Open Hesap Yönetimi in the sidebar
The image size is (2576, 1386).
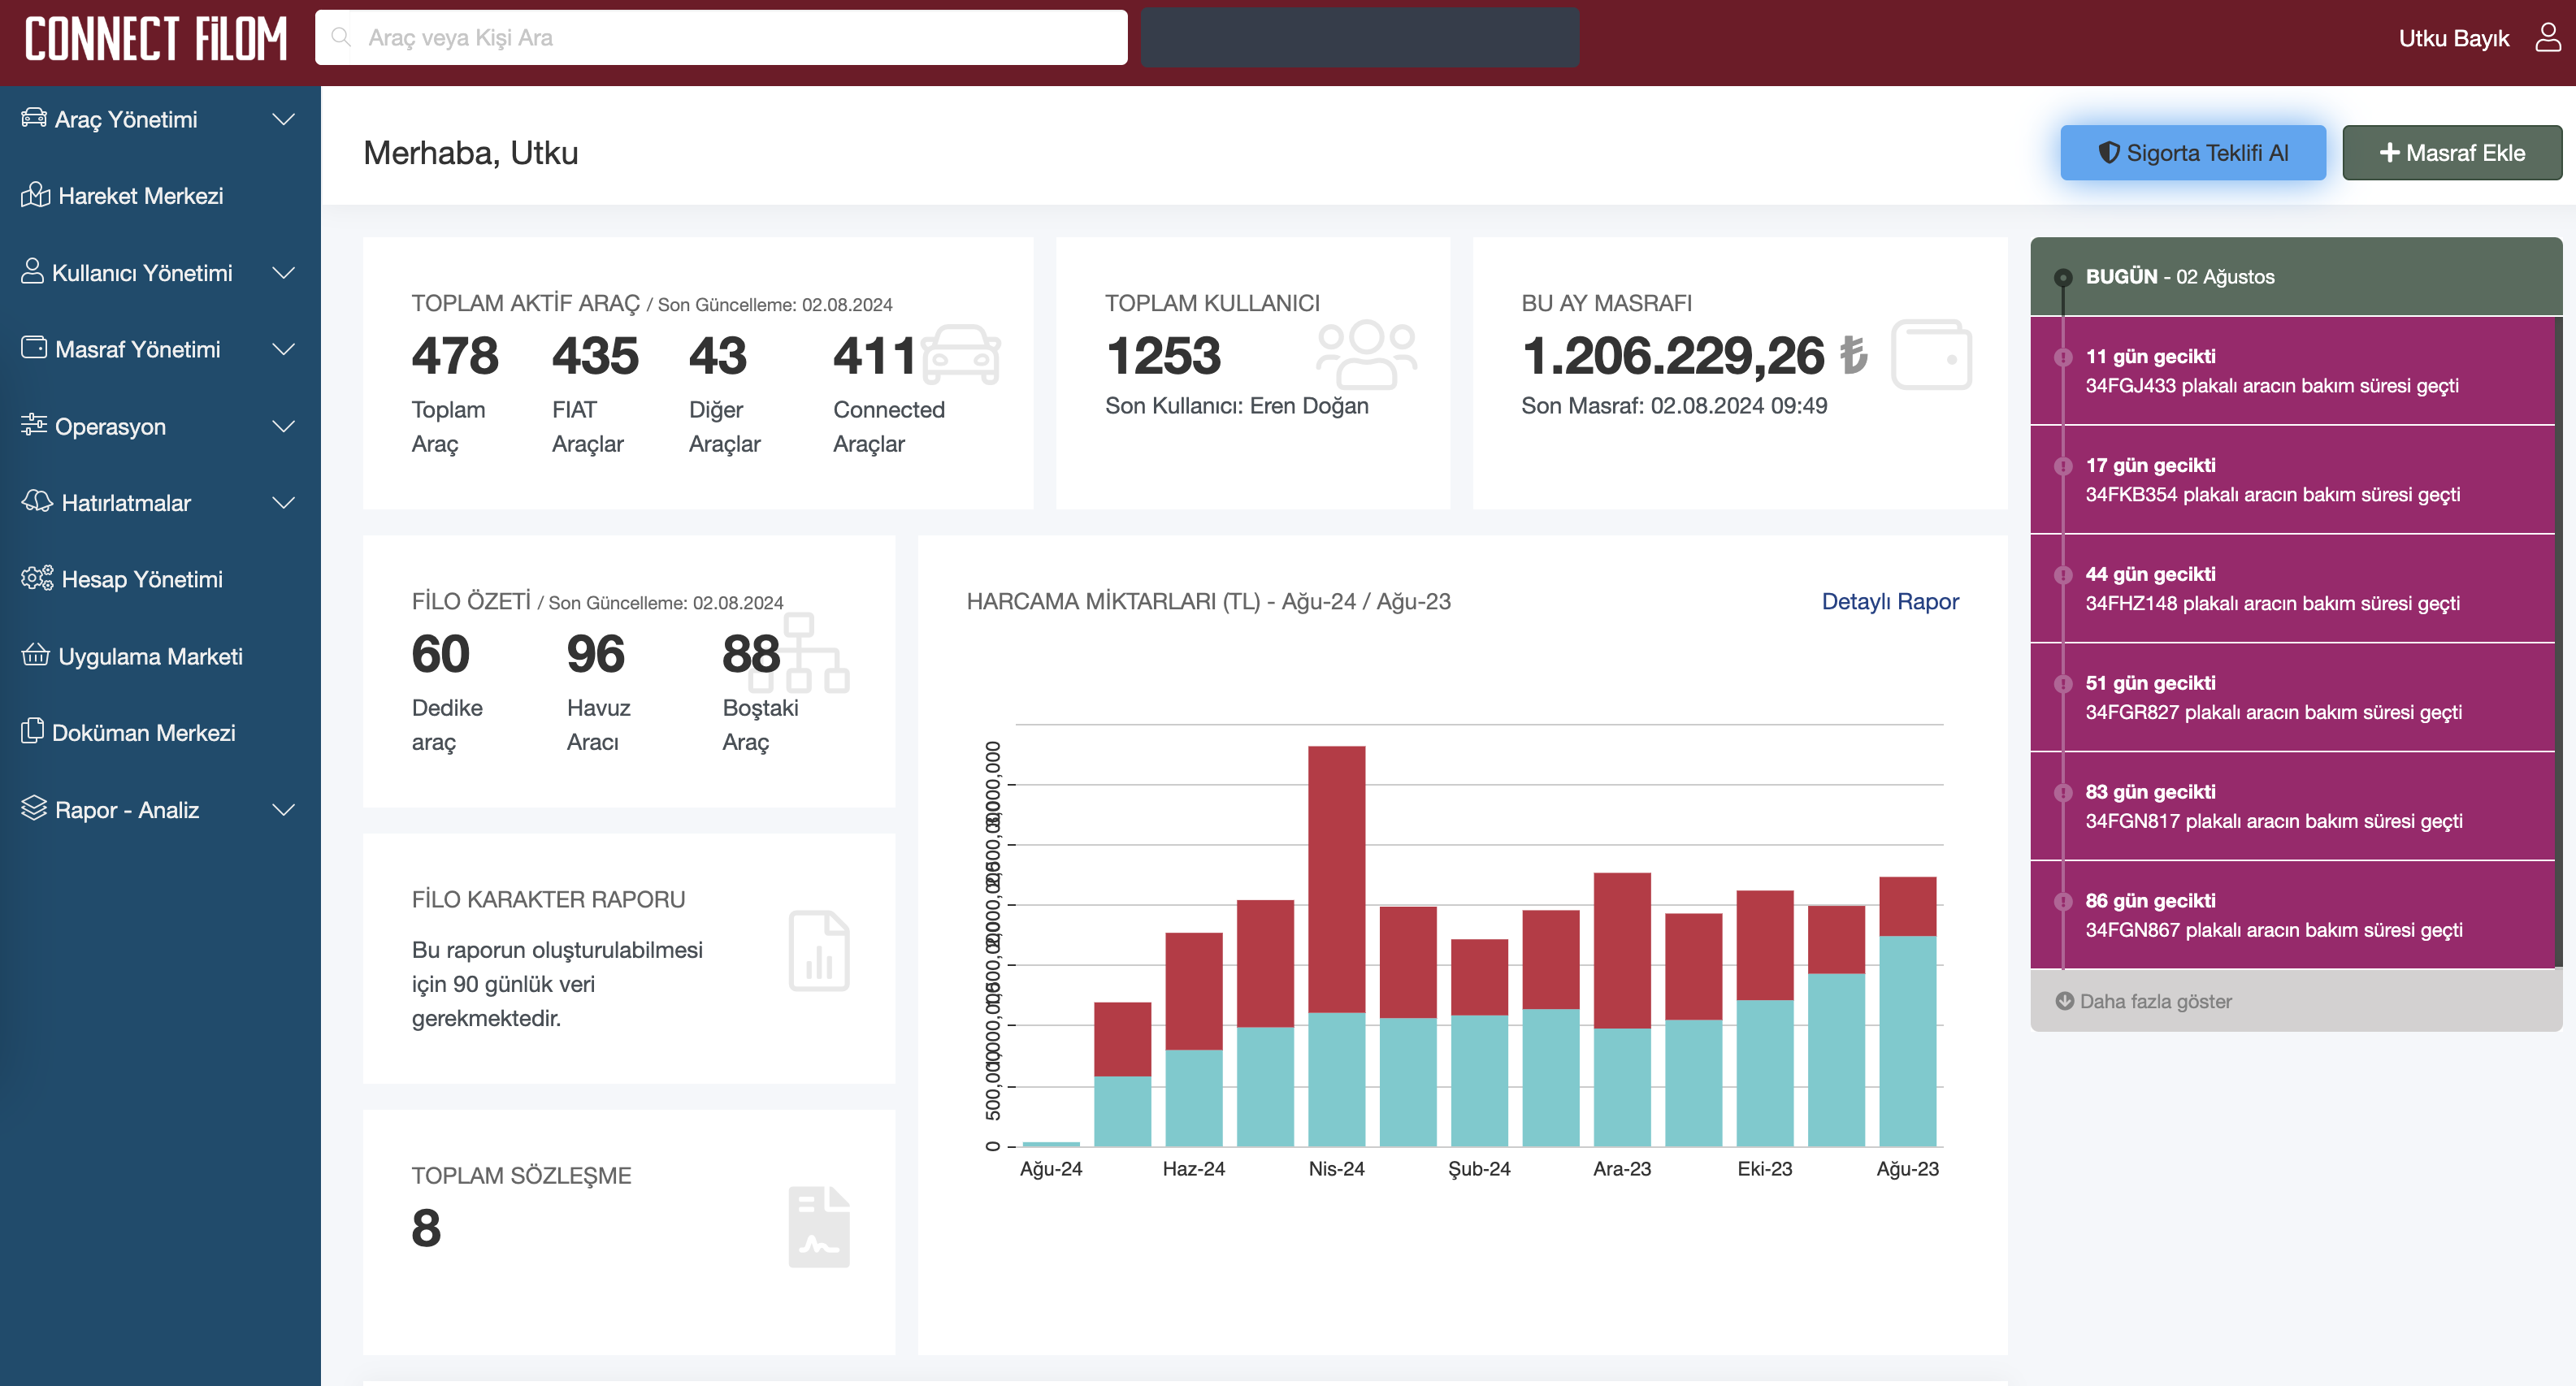(141, 579)
